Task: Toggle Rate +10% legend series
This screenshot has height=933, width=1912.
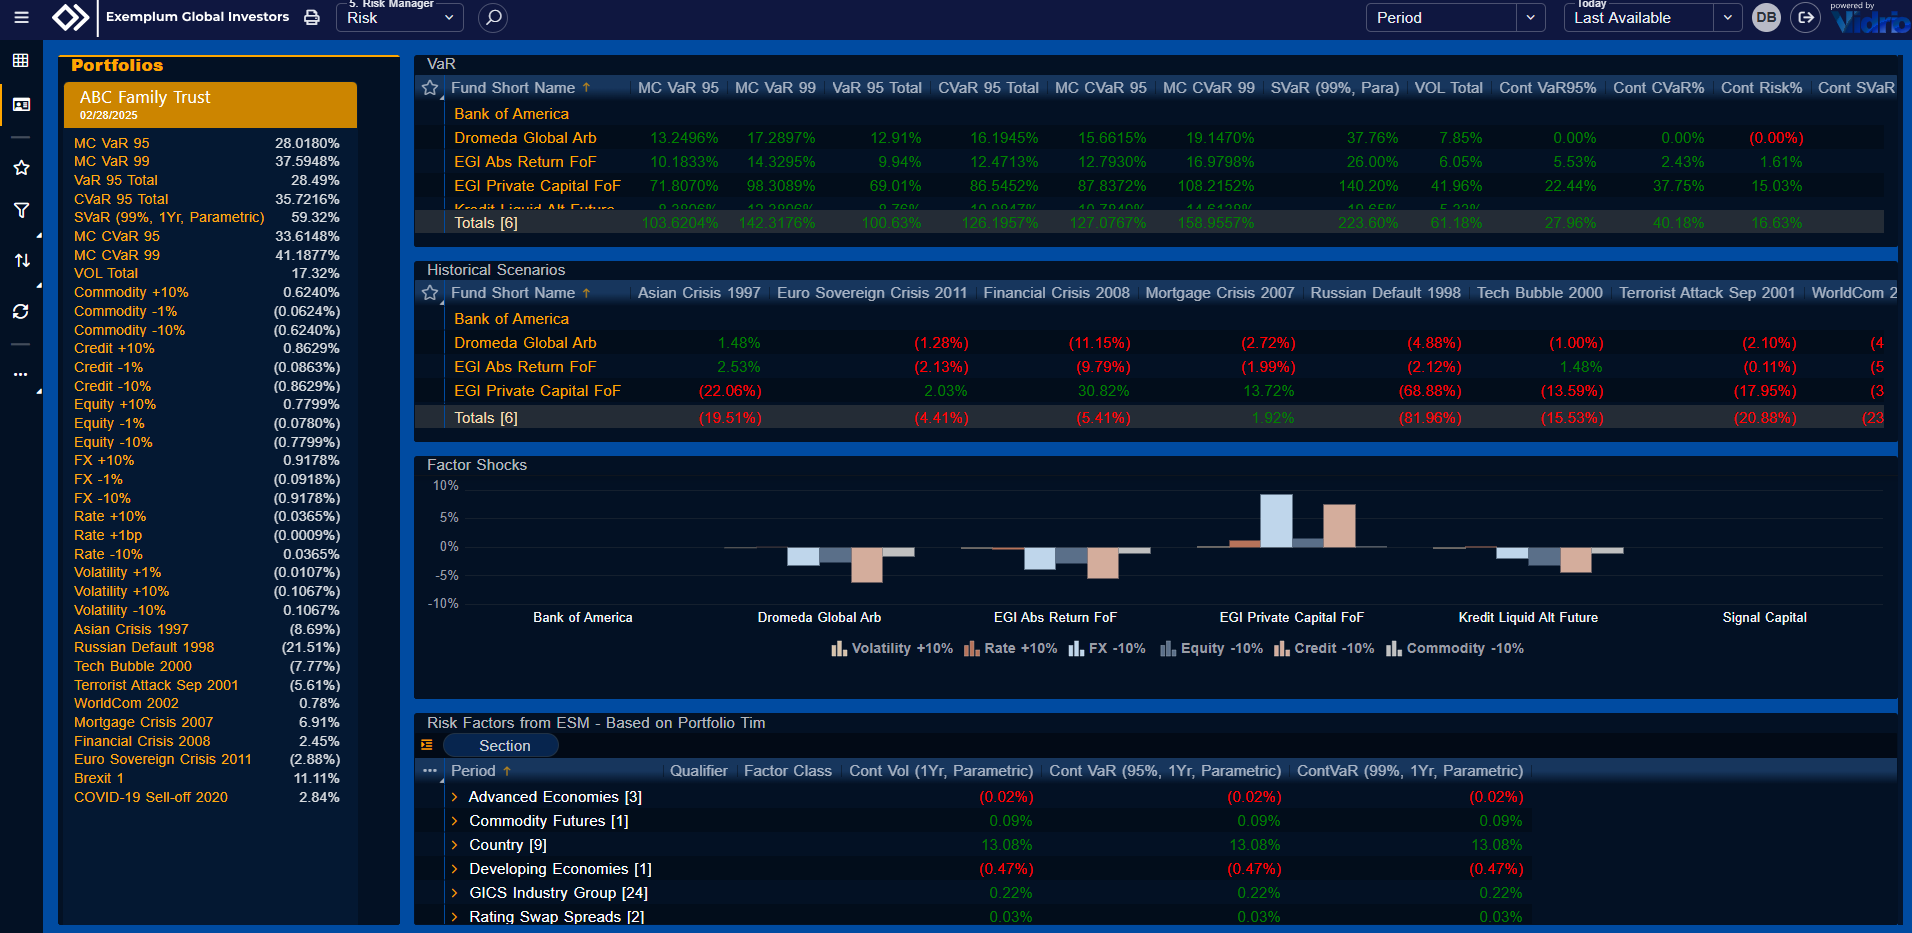Action: (x=1010, y=649)
